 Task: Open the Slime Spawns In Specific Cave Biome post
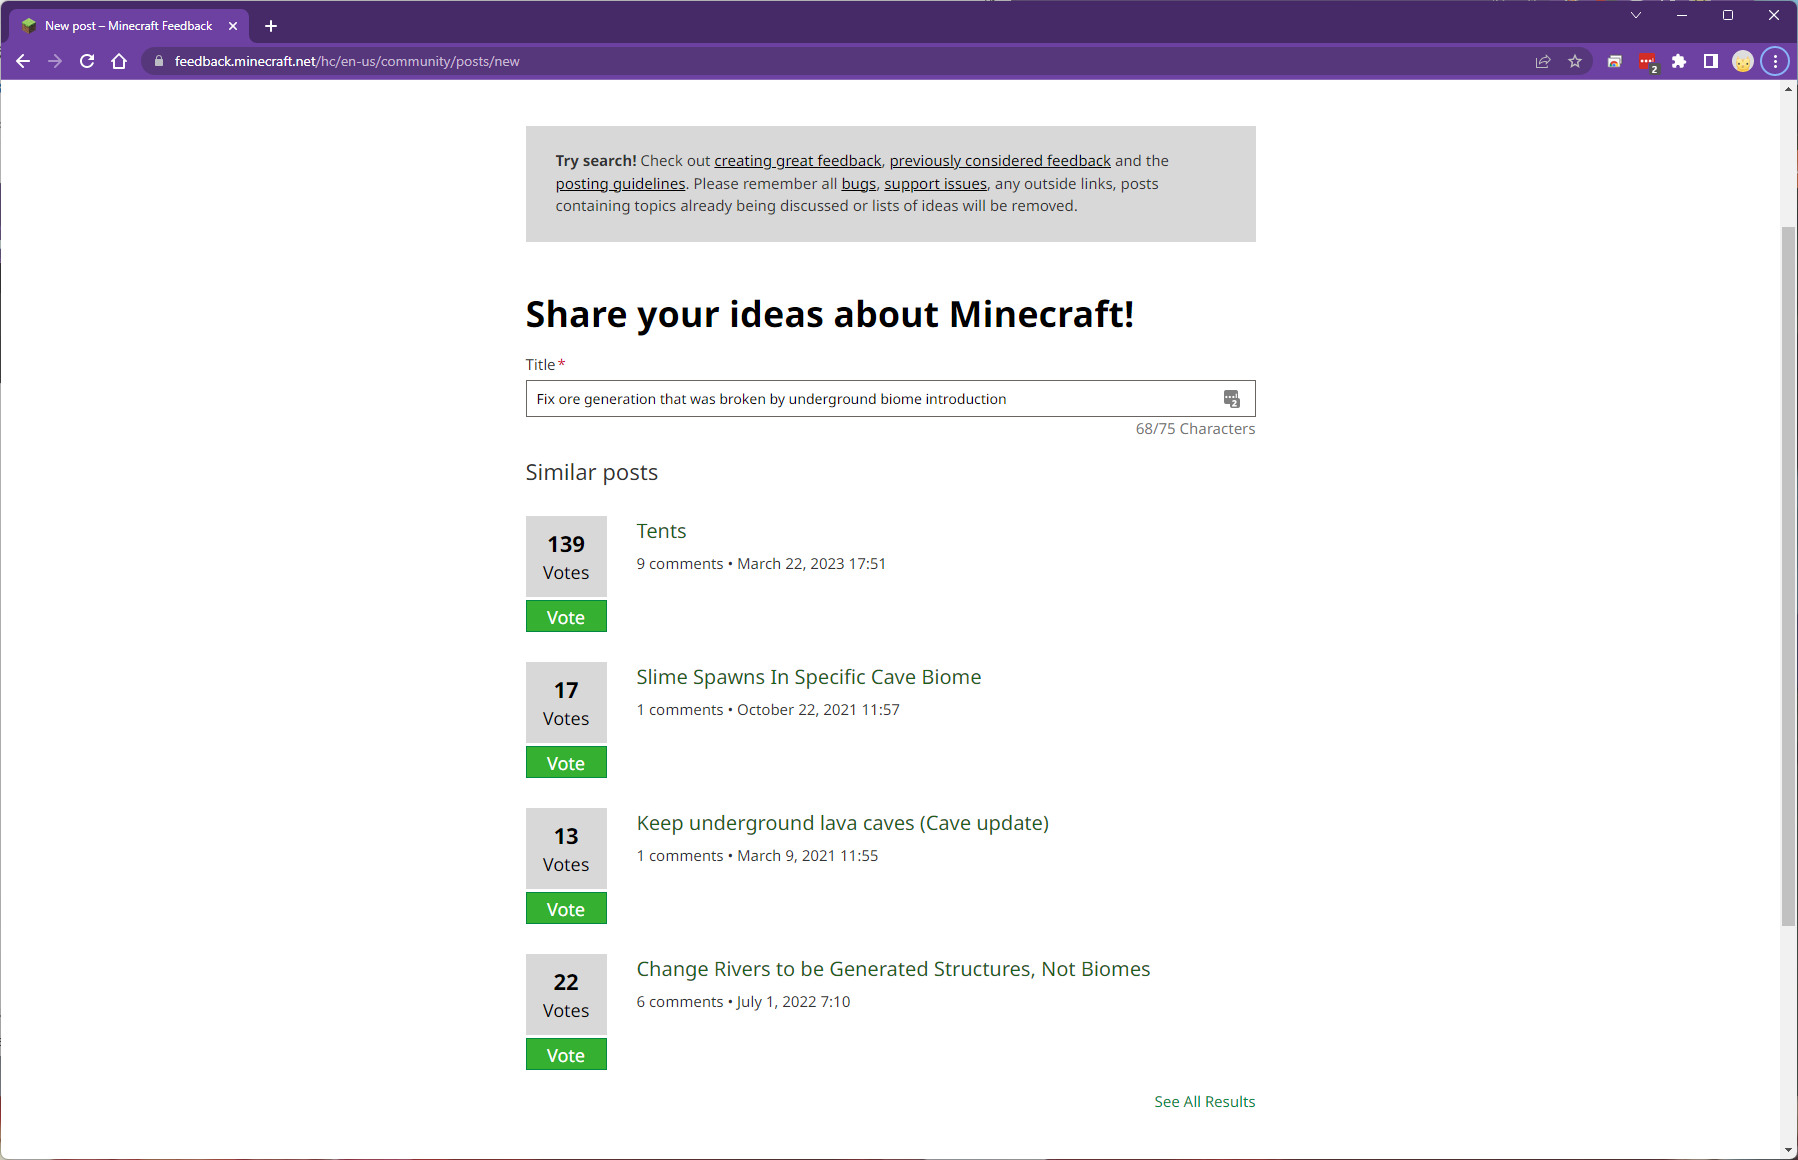808,677
